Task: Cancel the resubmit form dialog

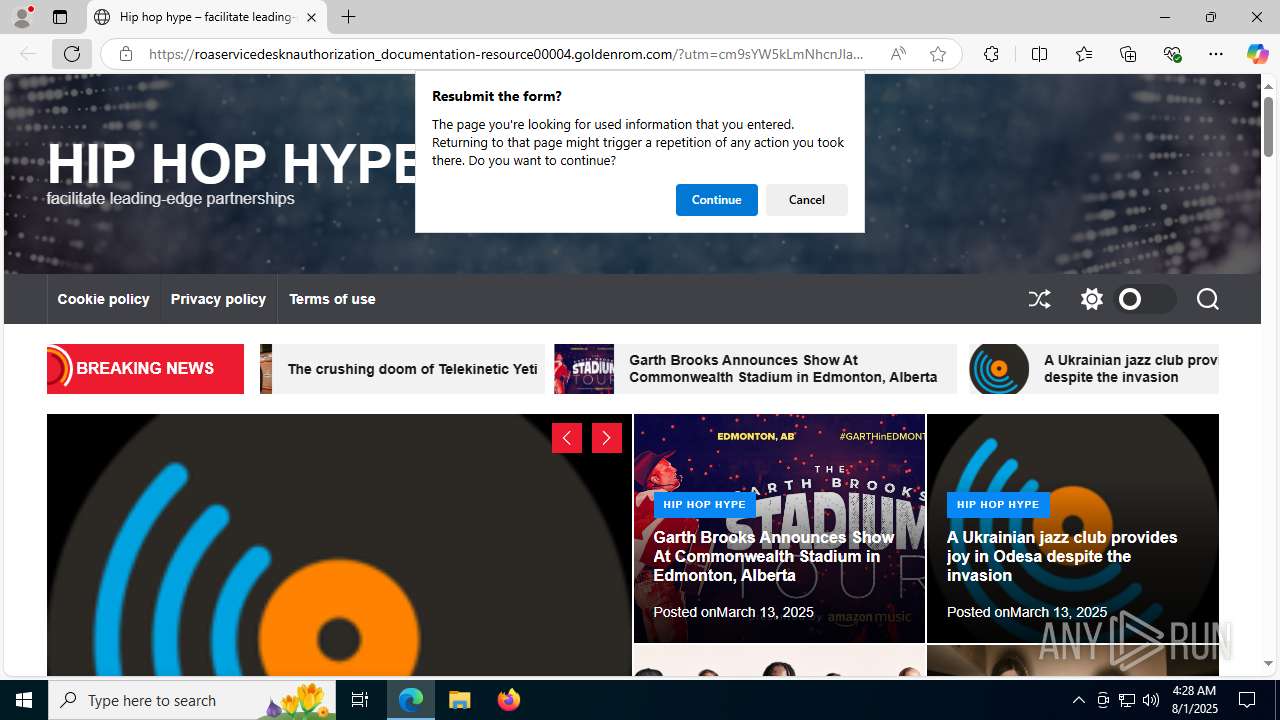Action: (806, 200)
